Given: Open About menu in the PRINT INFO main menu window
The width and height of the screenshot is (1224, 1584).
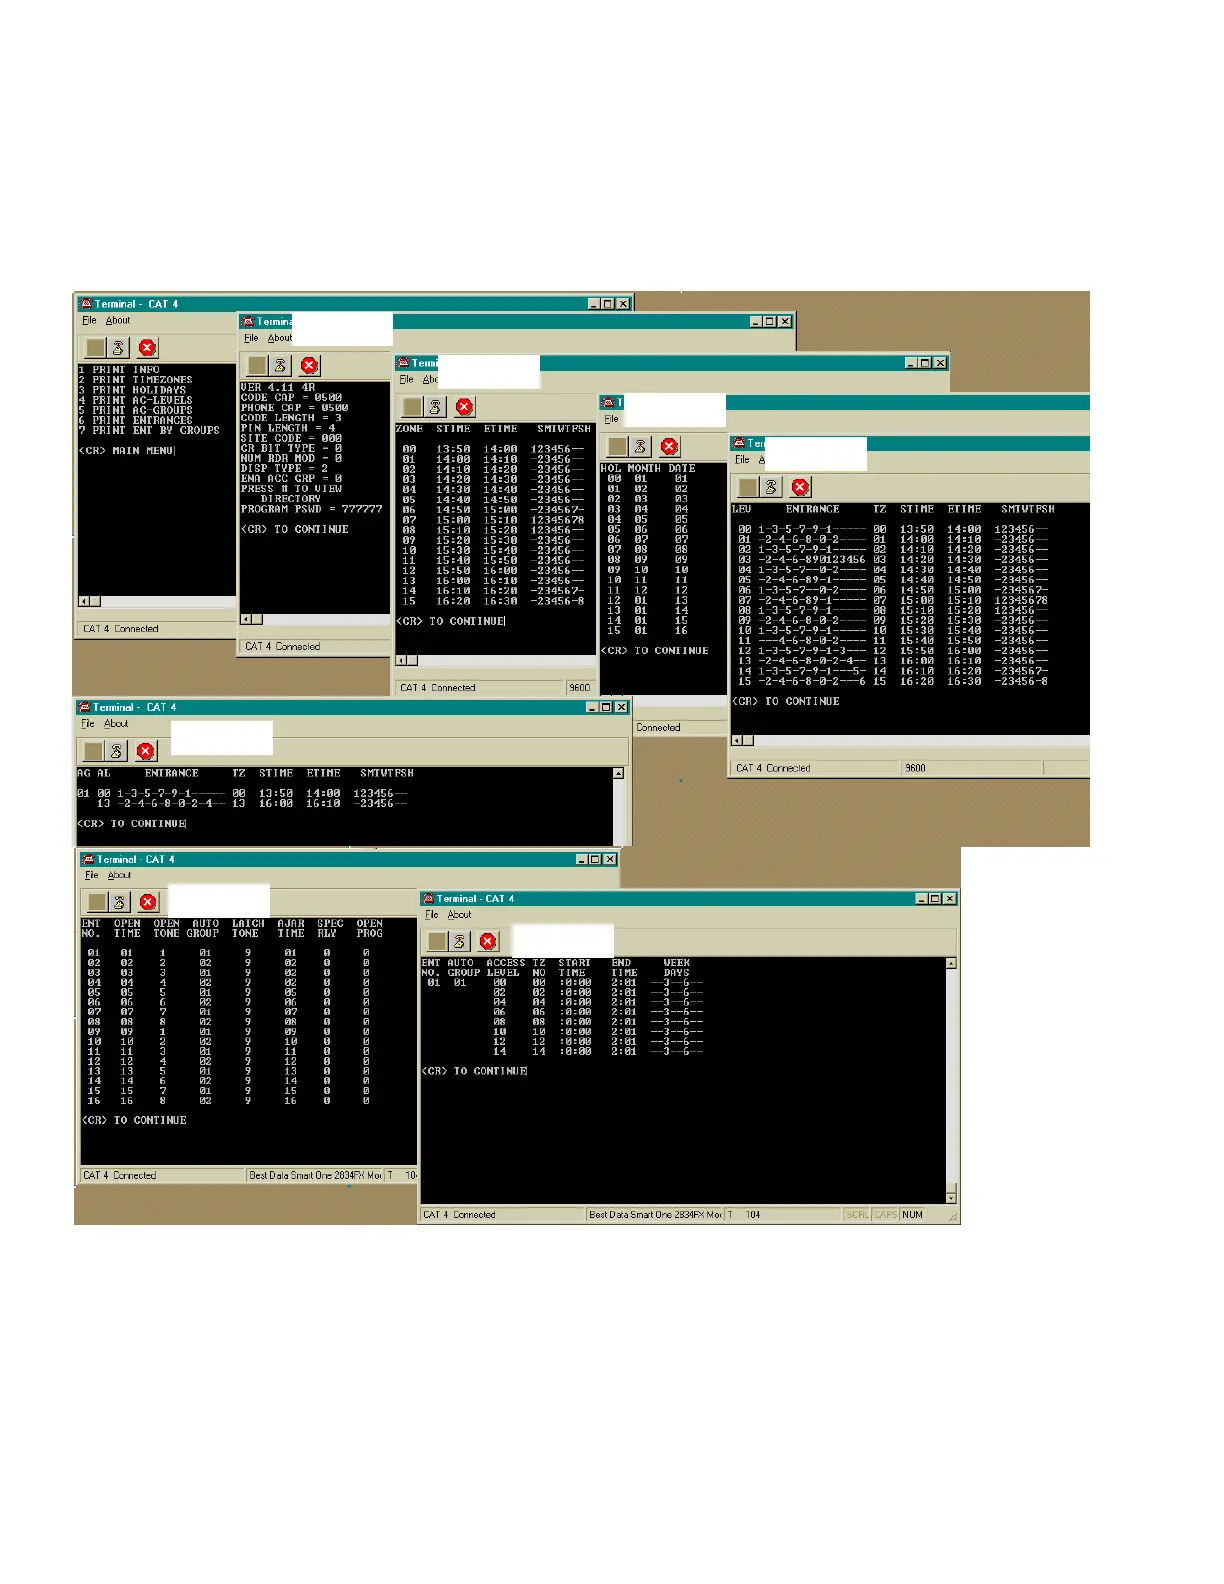Looking at the screenshot, I should [118, 321].
